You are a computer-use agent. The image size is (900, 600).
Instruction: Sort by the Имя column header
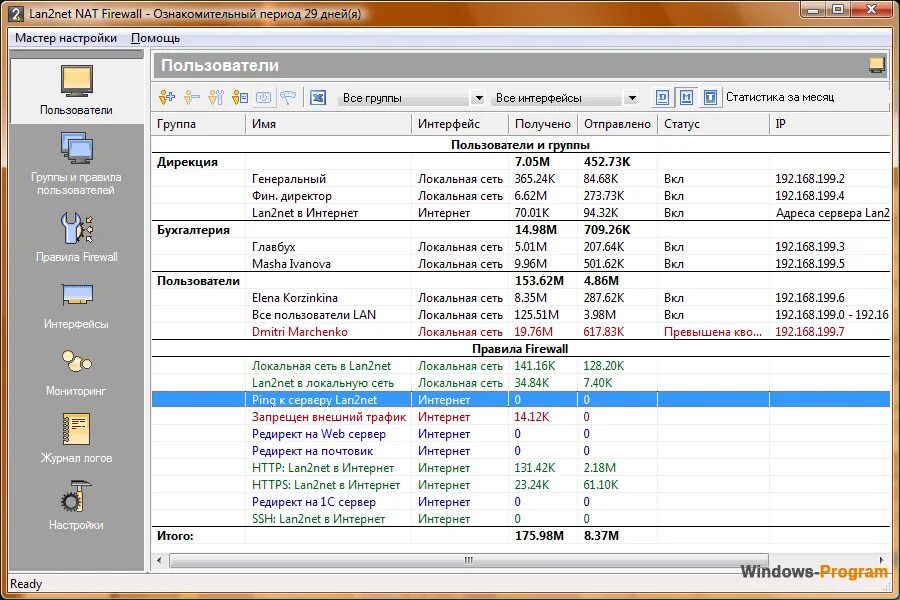[328, 124]
